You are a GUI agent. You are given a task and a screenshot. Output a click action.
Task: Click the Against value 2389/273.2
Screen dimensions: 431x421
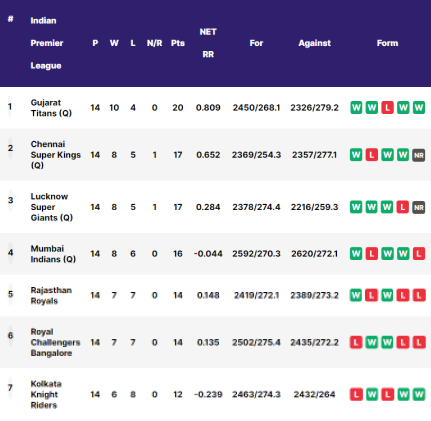tap(314, 295)
